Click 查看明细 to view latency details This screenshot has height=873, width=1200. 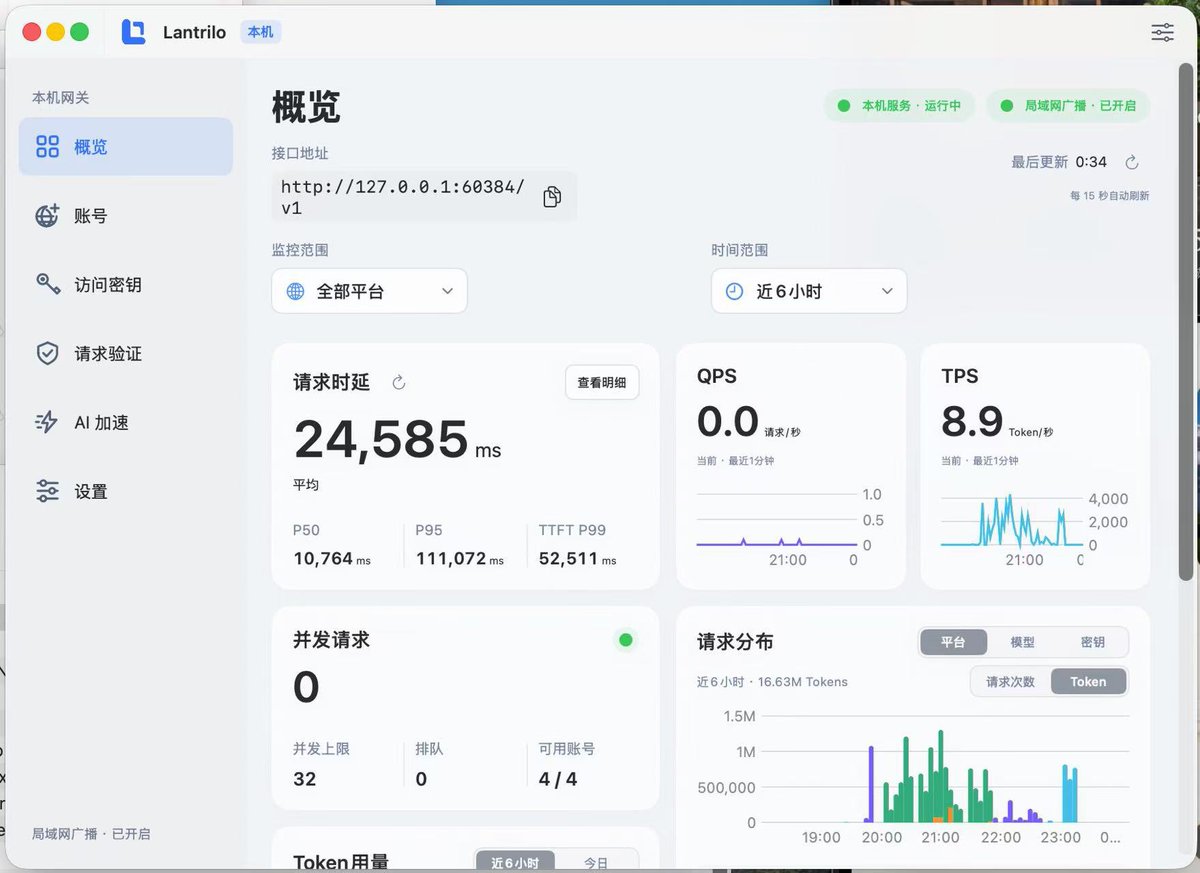click(602, 382)
